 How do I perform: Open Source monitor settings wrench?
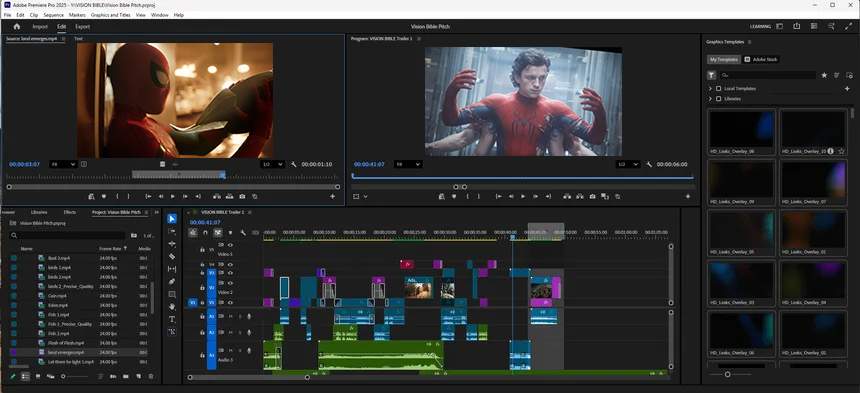[293, 164]
